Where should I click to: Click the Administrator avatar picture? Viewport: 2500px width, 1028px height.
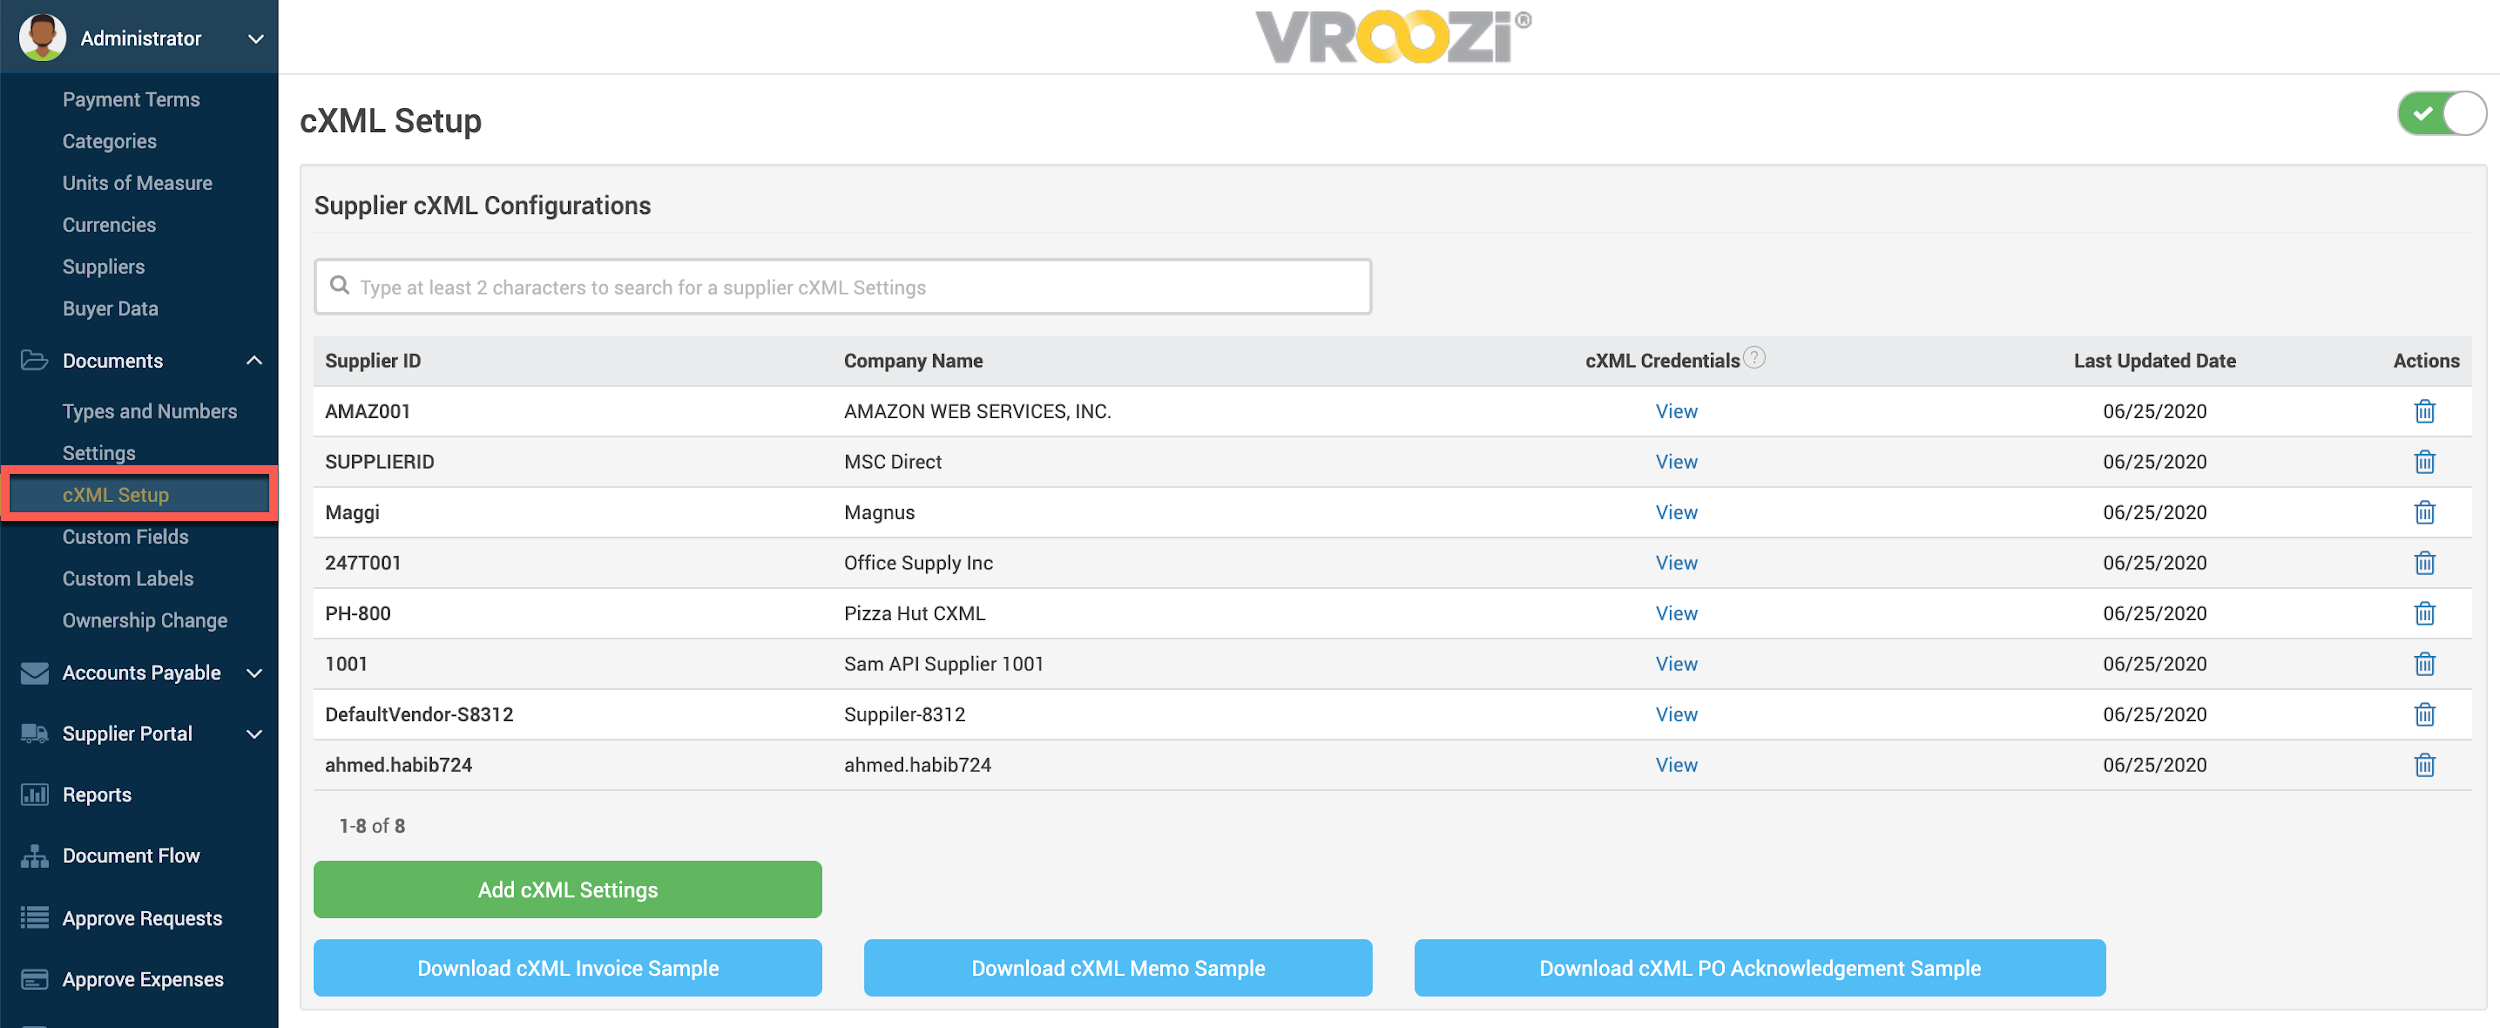42,37
